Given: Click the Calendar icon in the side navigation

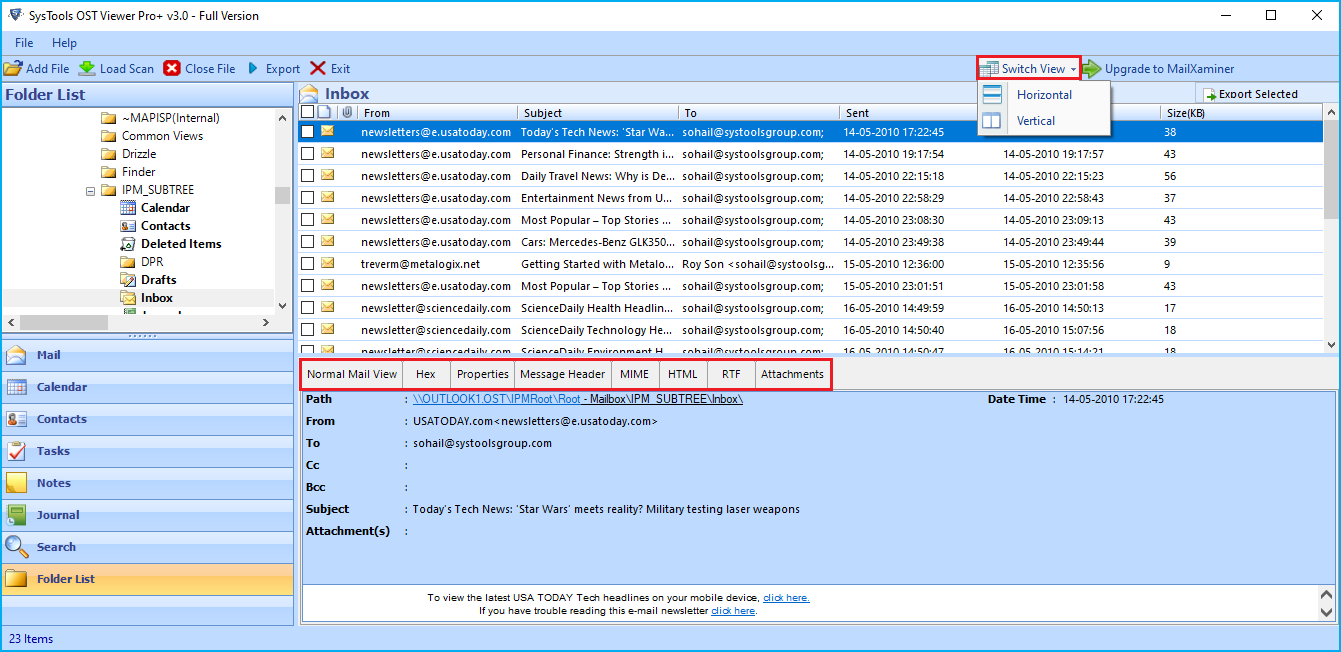Looking at the screenshot, I should (x=17, y=387).
